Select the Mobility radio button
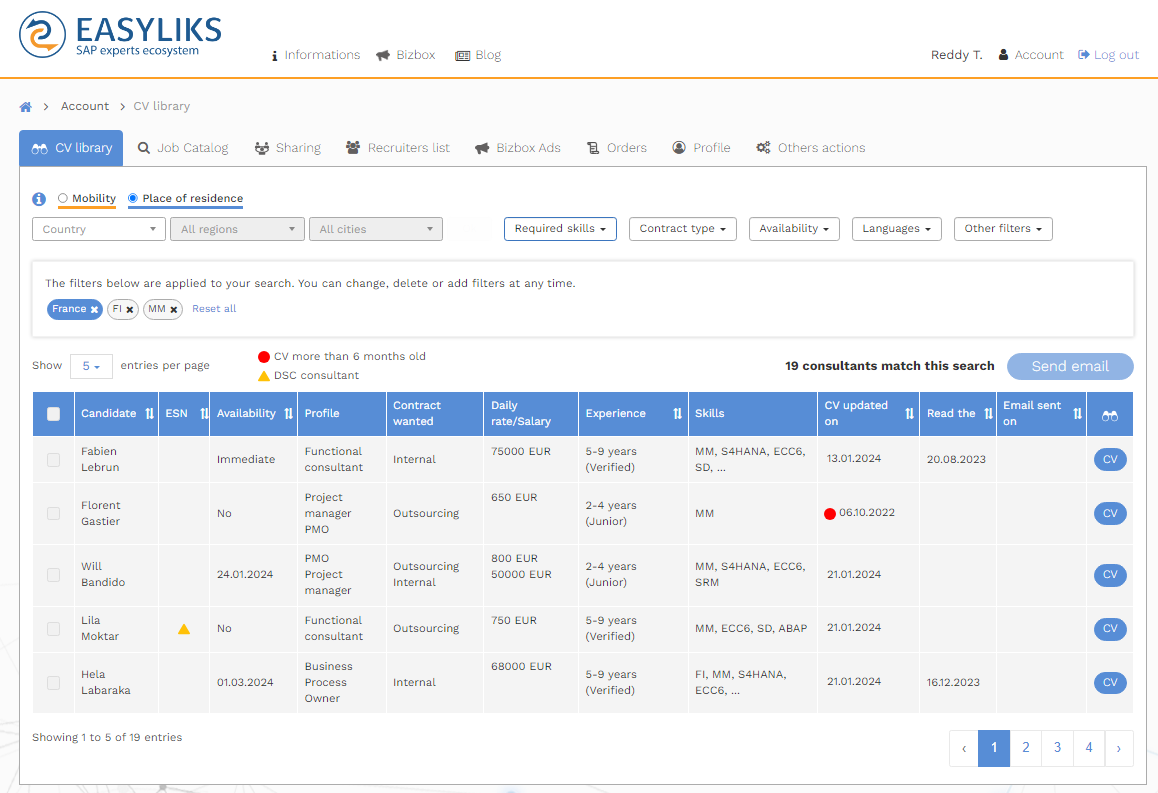The image size is (1158, 793). click(63, 199)
